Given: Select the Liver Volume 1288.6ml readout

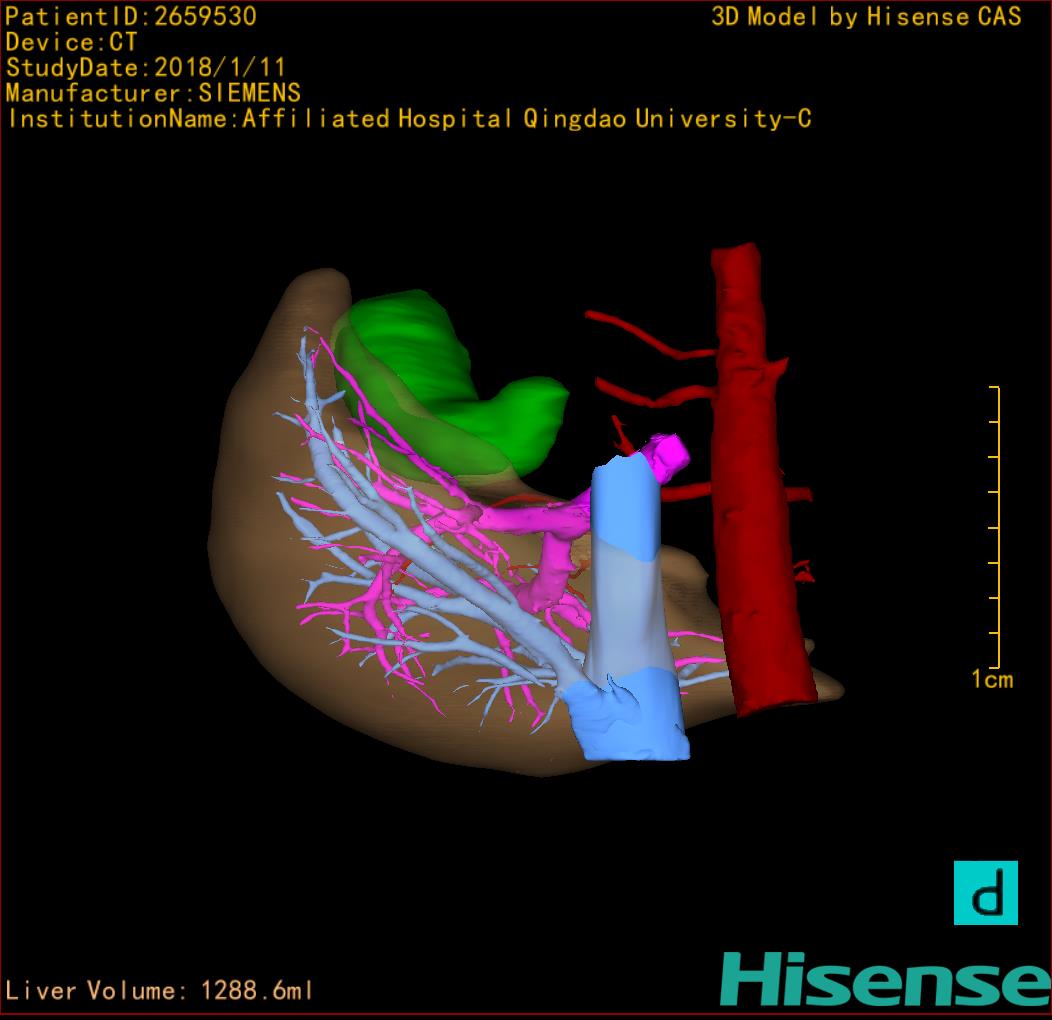Looking at the screenshot, I should point(160,991).
